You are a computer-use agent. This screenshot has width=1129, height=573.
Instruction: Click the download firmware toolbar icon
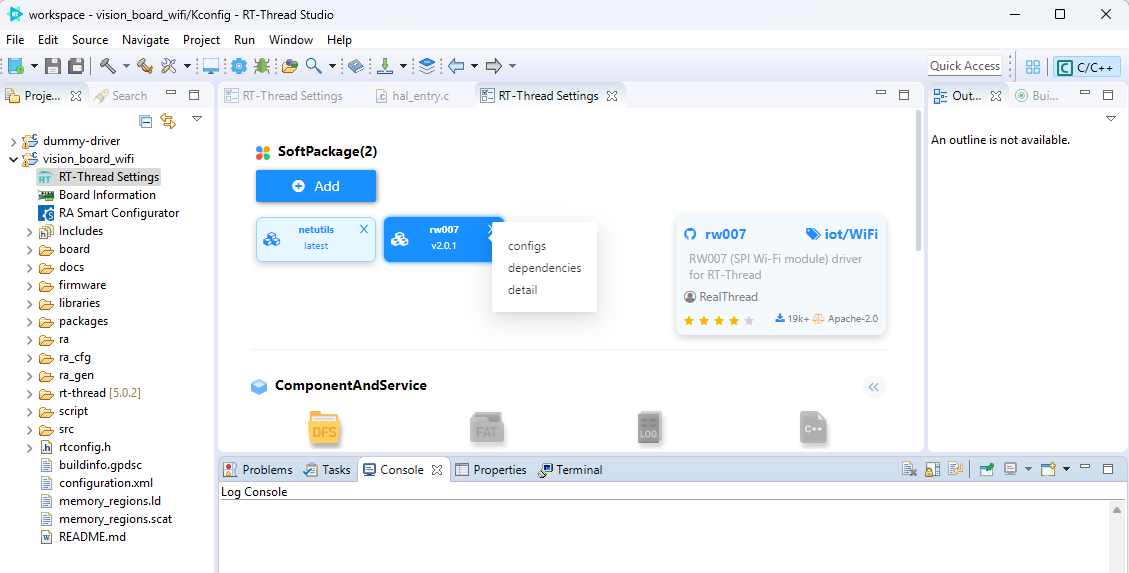[385, 66]
